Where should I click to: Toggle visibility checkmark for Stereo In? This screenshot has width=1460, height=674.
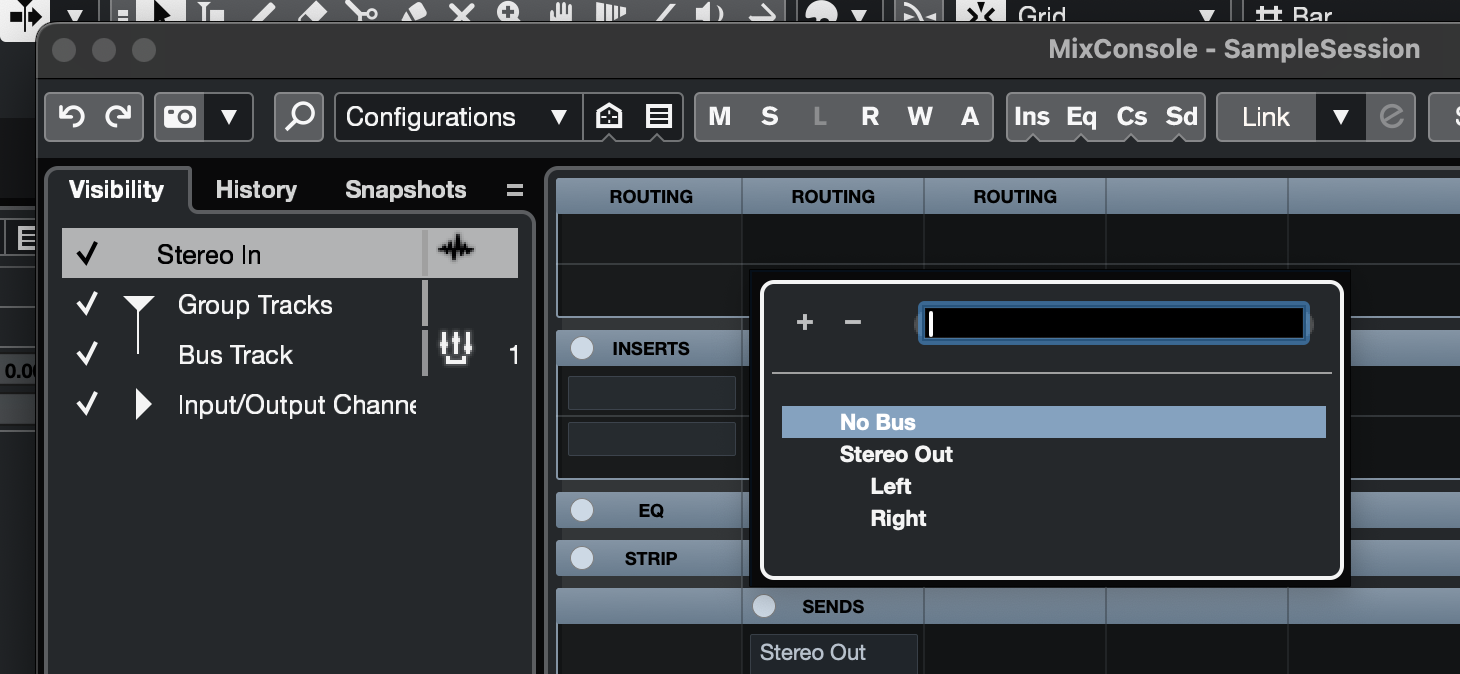(x=87, y=254)
